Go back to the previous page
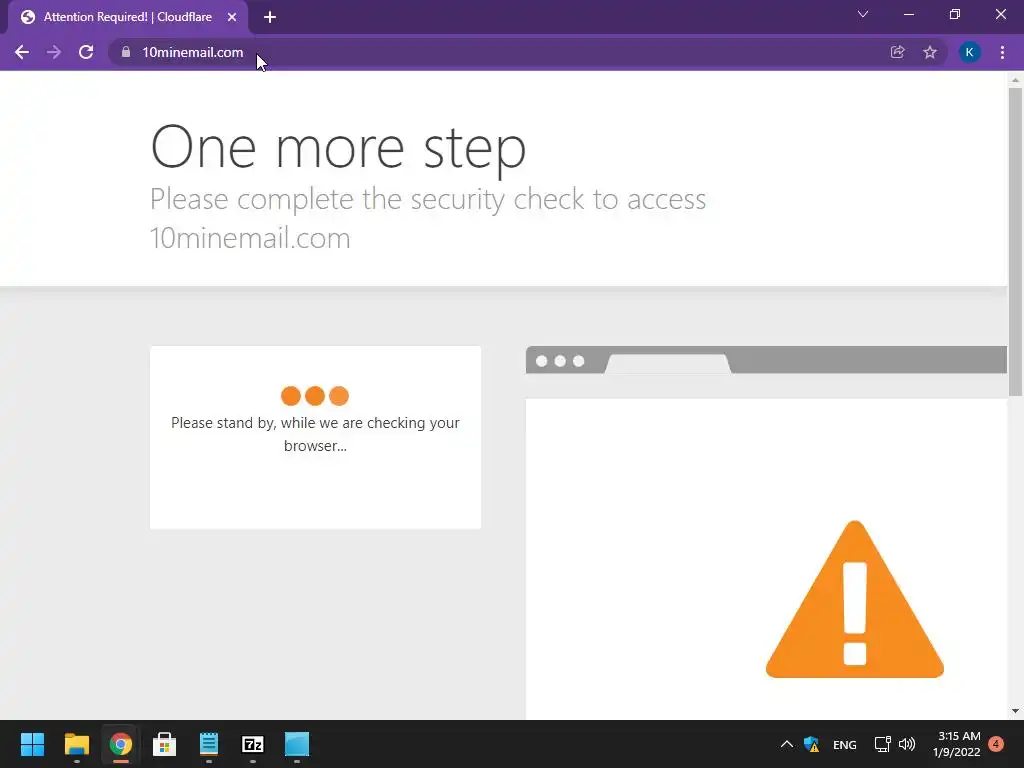This screenshot has height=768, width=1024. pos(22,52)
